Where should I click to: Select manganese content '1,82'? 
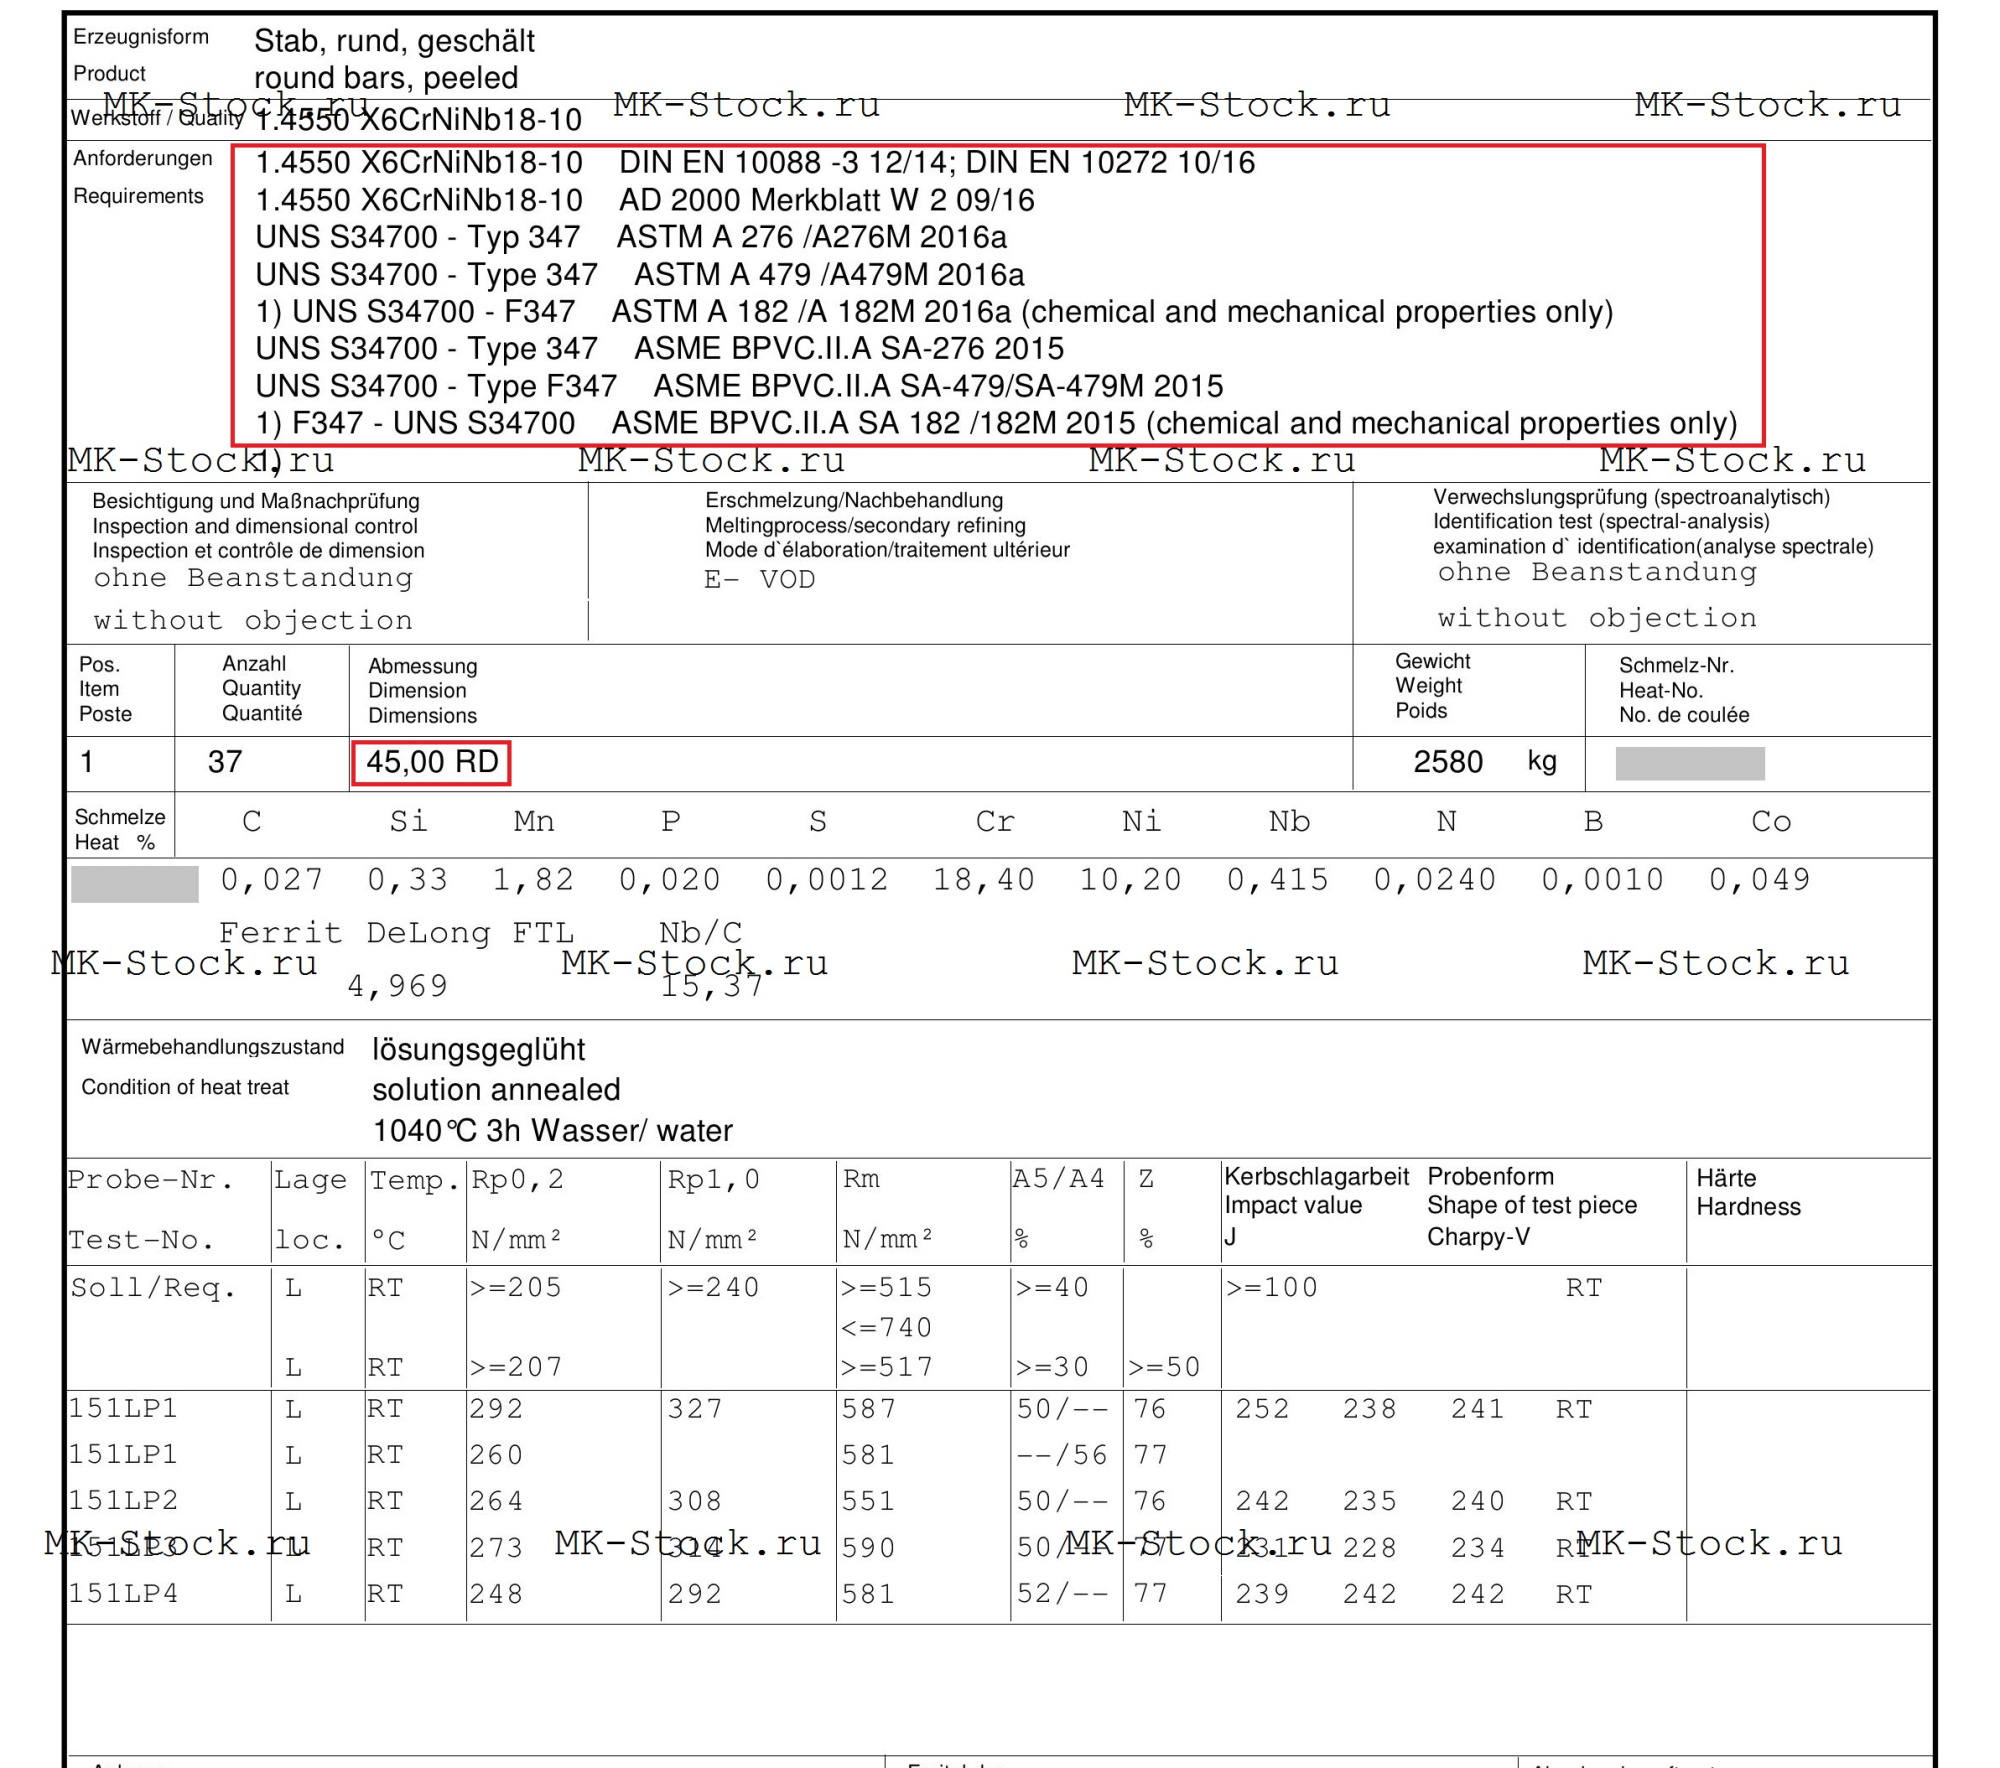click(x=533, y=880)
